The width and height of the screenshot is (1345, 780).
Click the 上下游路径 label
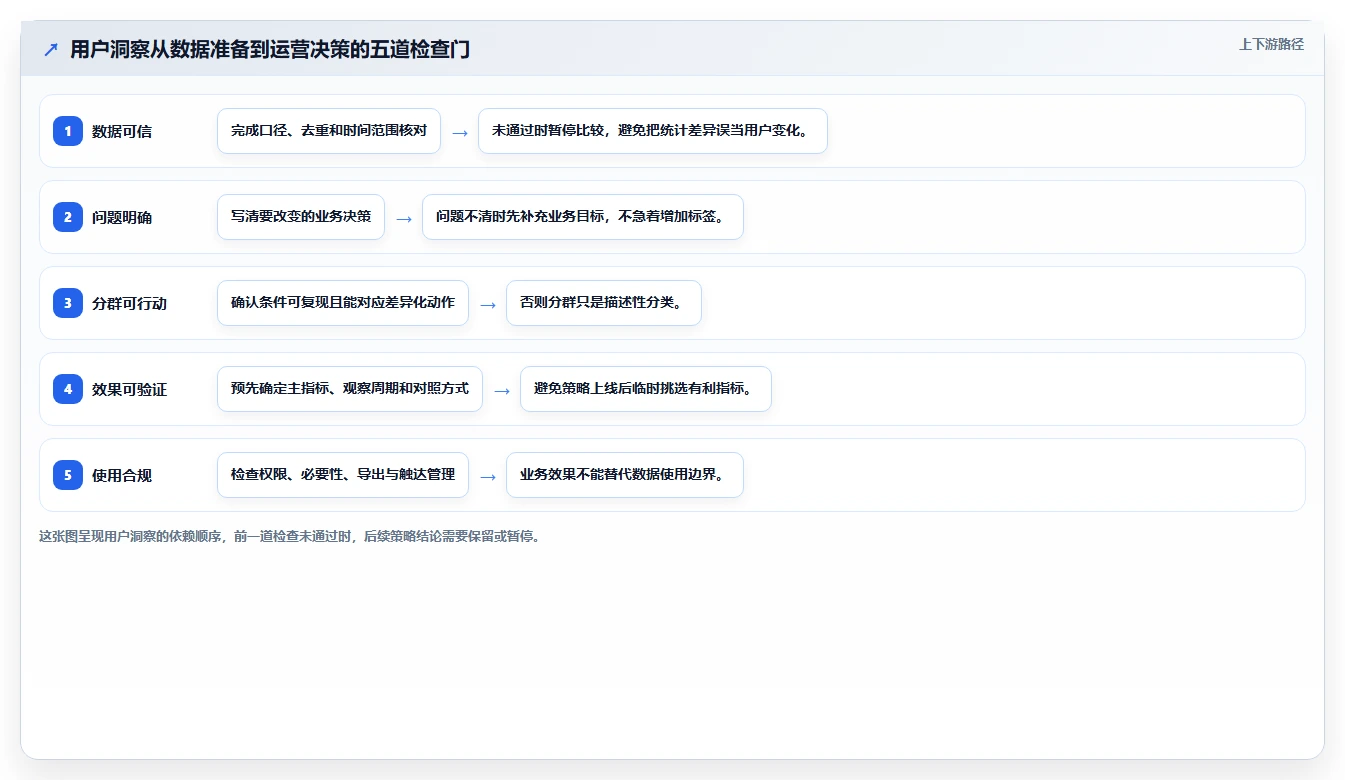coord(1271,44)
